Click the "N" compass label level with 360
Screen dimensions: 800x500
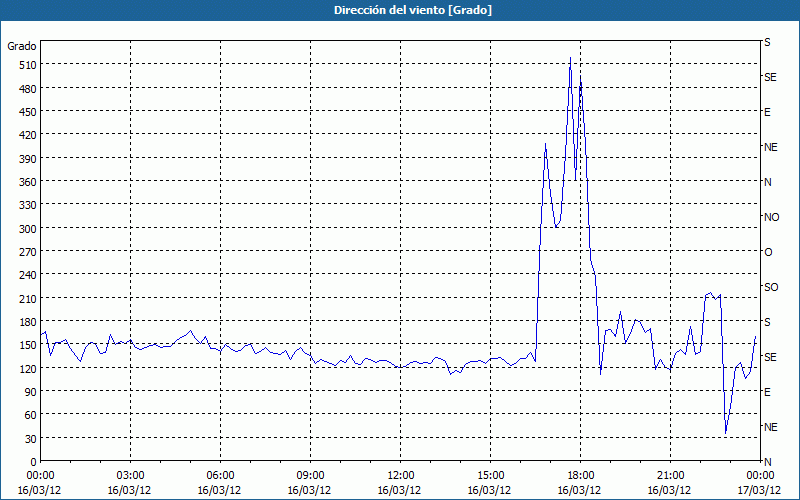coord(767,182)
